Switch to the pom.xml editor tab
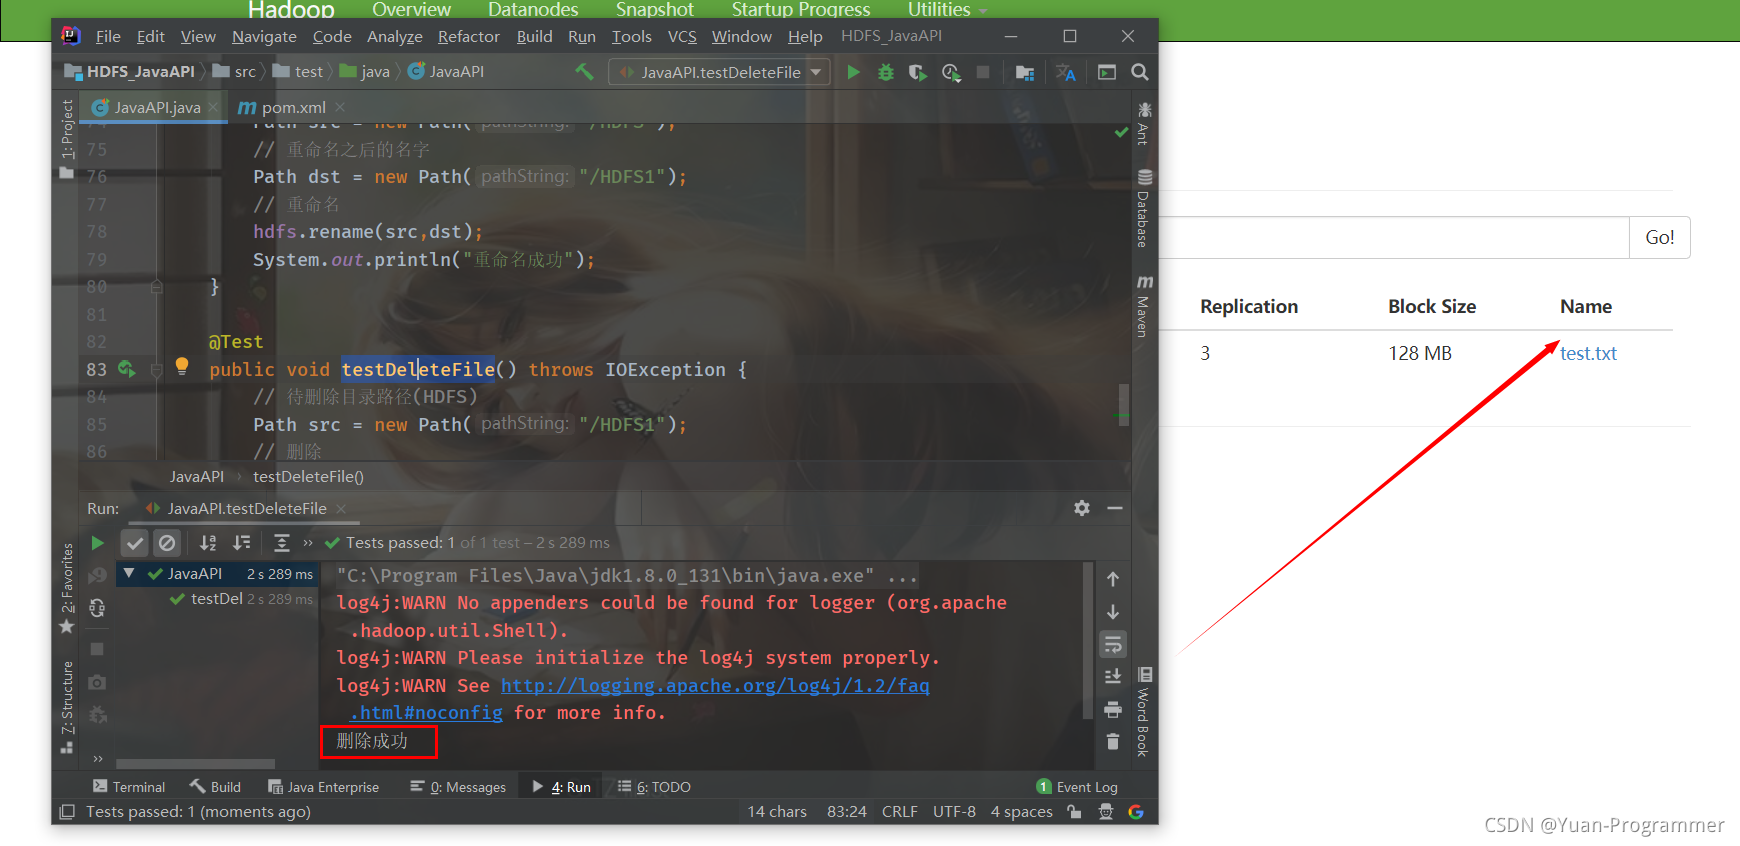This screenshot has width=1740, height=846. pyautogui.click(x=292, y=107)
